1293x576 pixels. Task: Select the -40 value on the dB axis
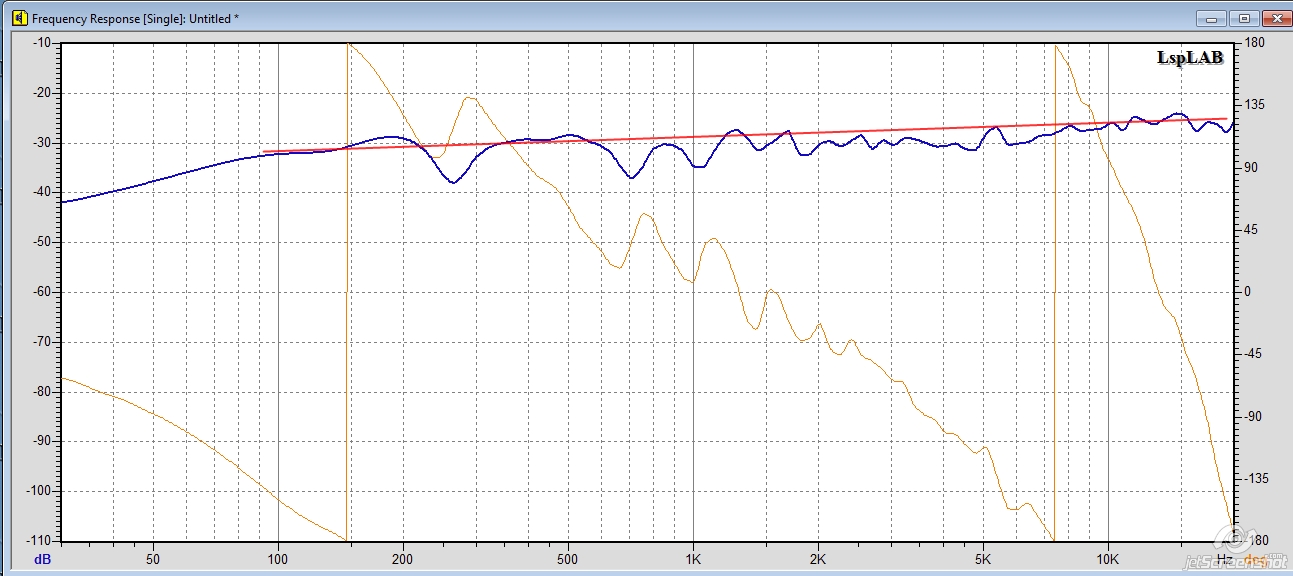pyautogui.click(x=41, y=193)
